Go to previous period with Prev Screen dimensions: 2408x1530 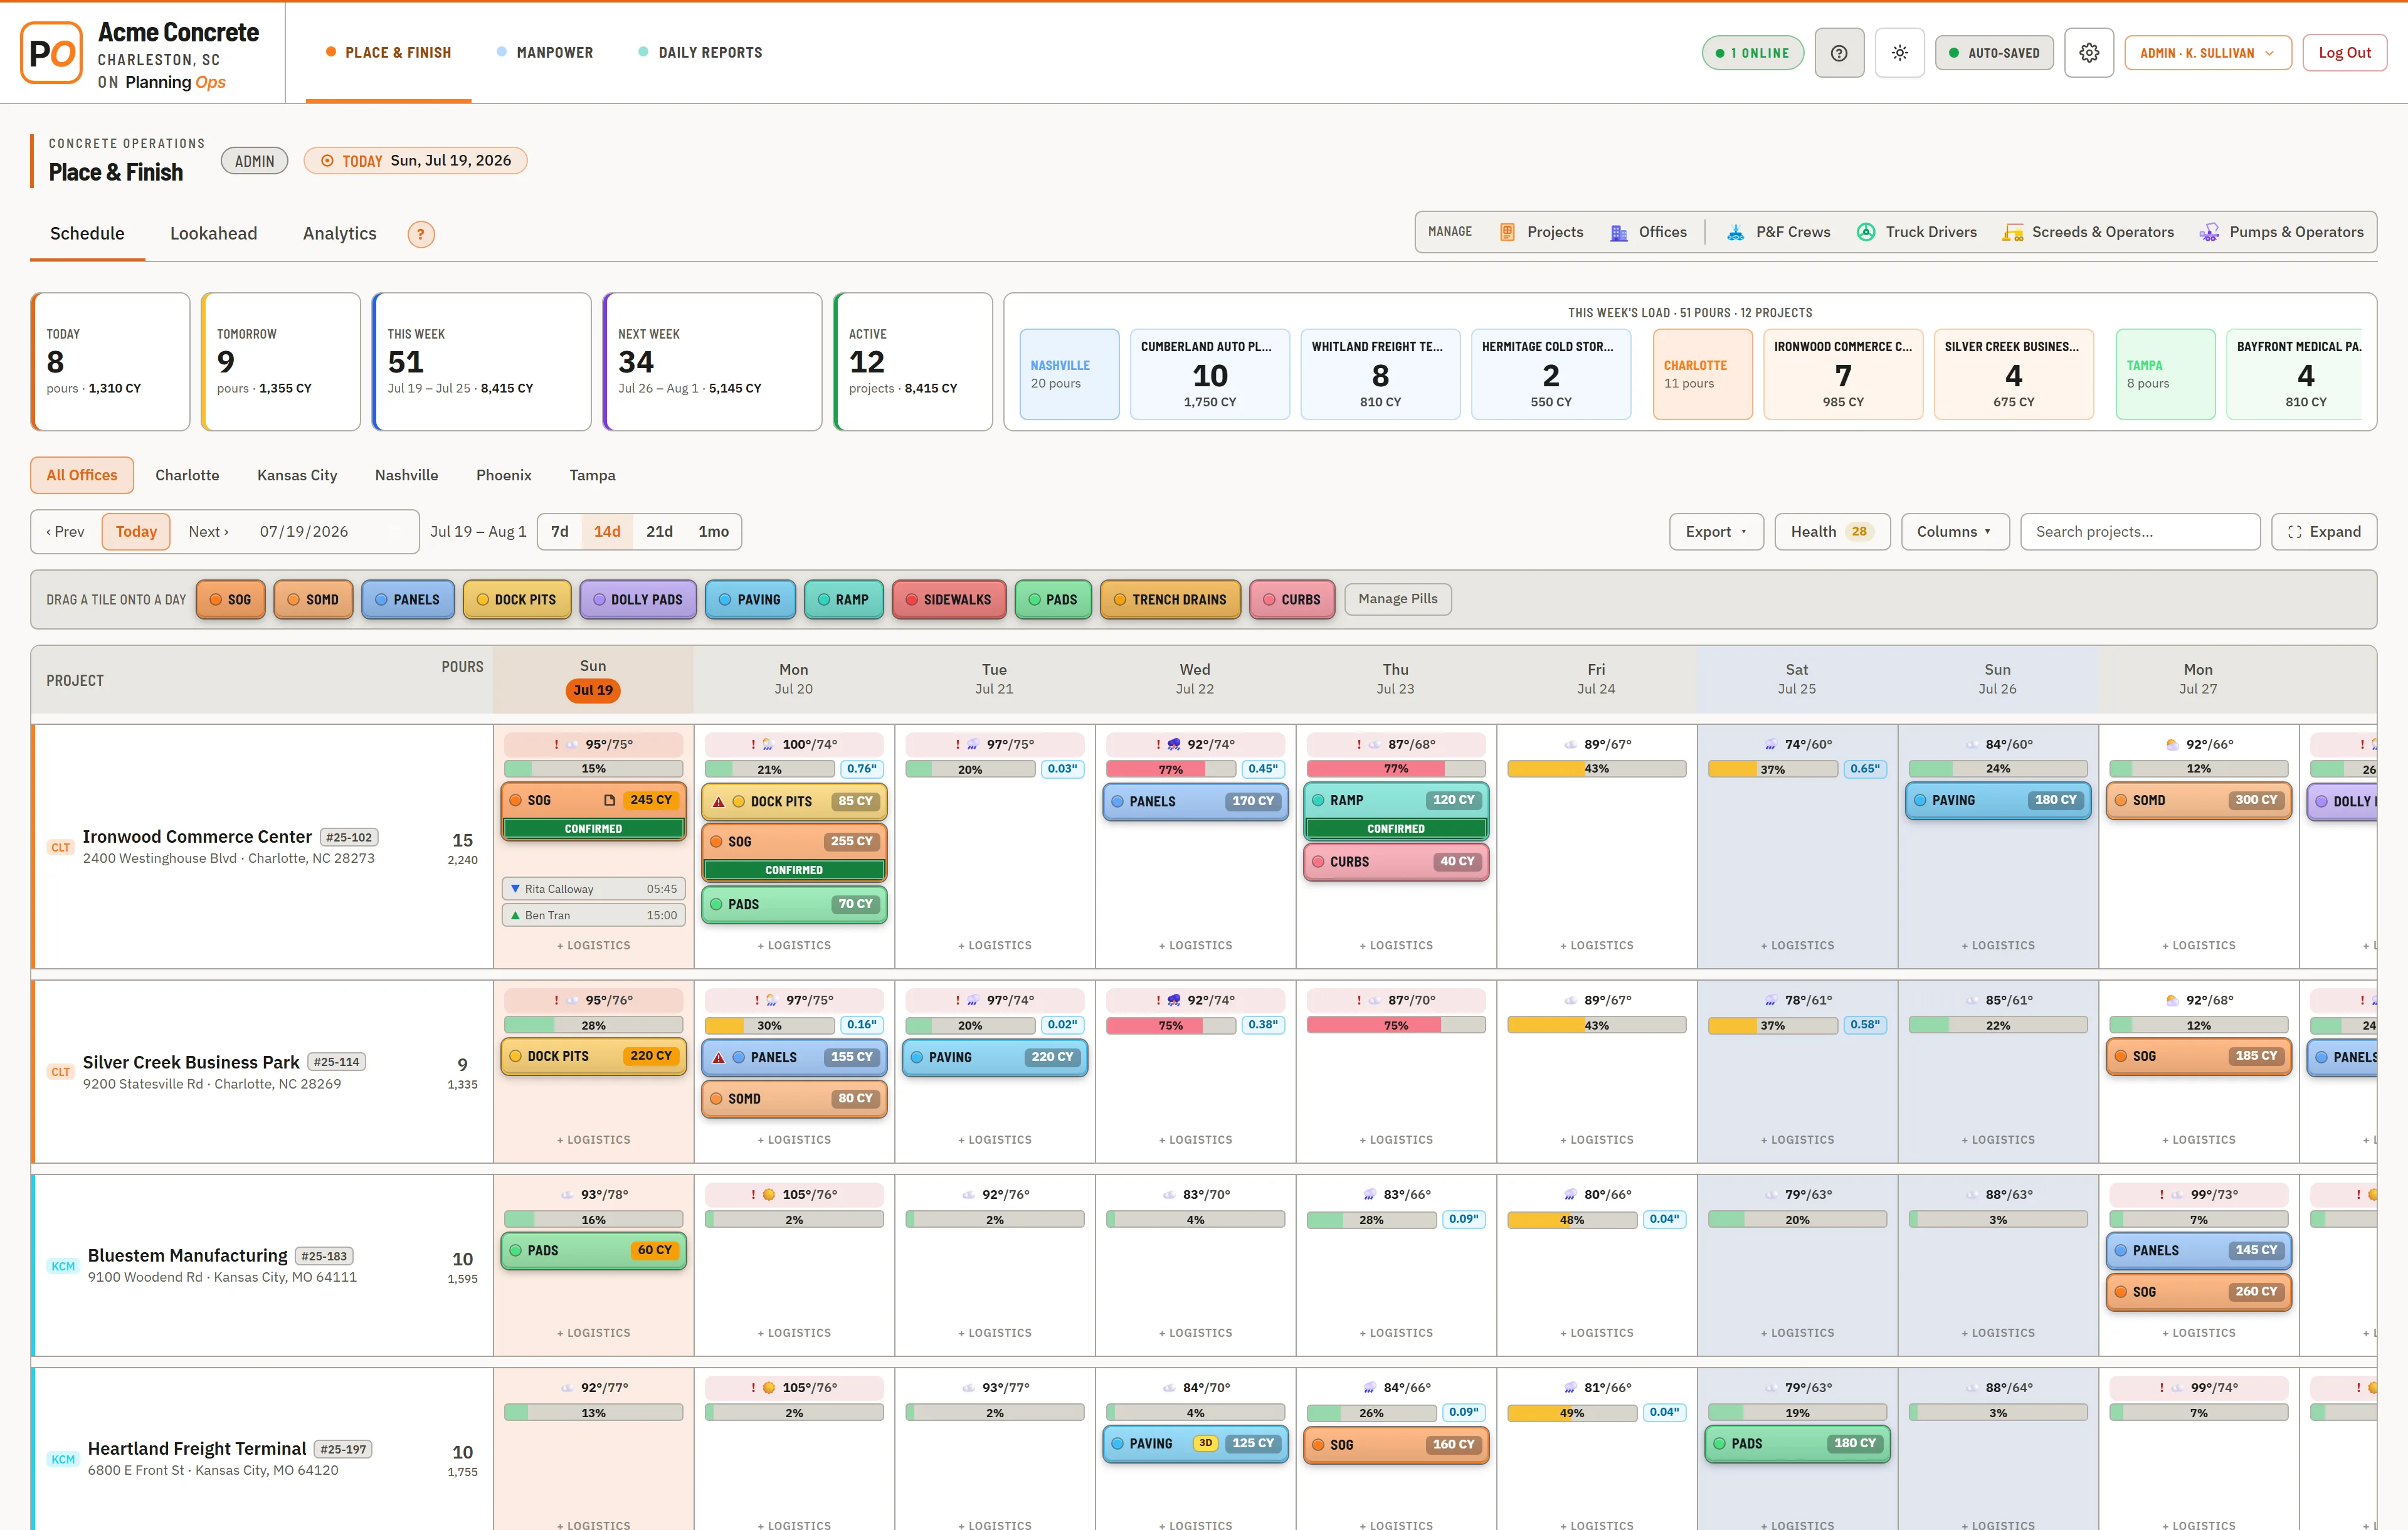[65, 532]
